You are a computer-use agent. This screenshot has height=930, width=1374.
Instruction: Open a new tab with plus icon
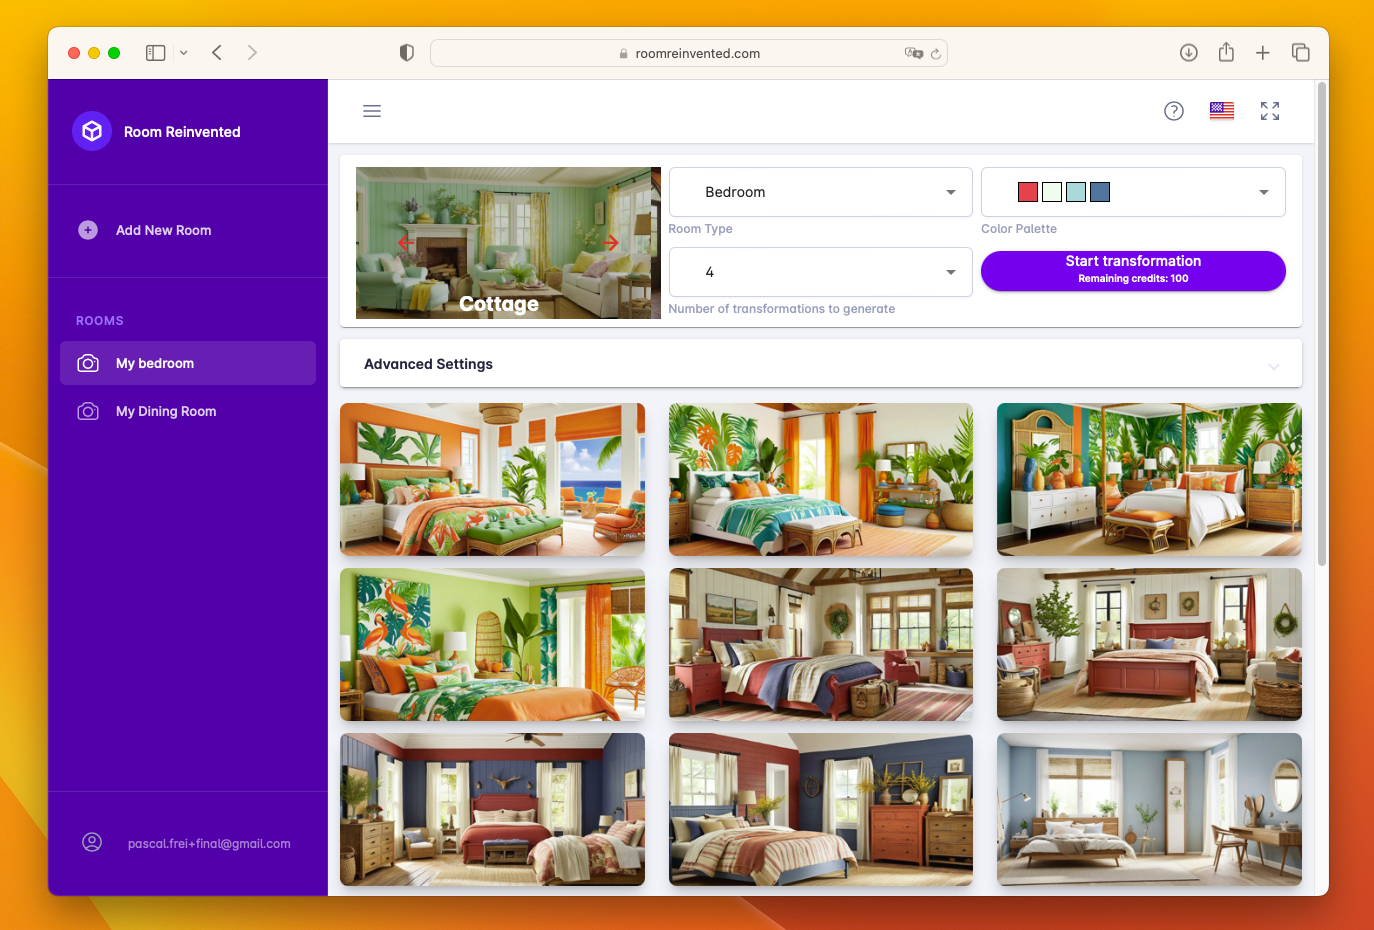point(1263,53)
